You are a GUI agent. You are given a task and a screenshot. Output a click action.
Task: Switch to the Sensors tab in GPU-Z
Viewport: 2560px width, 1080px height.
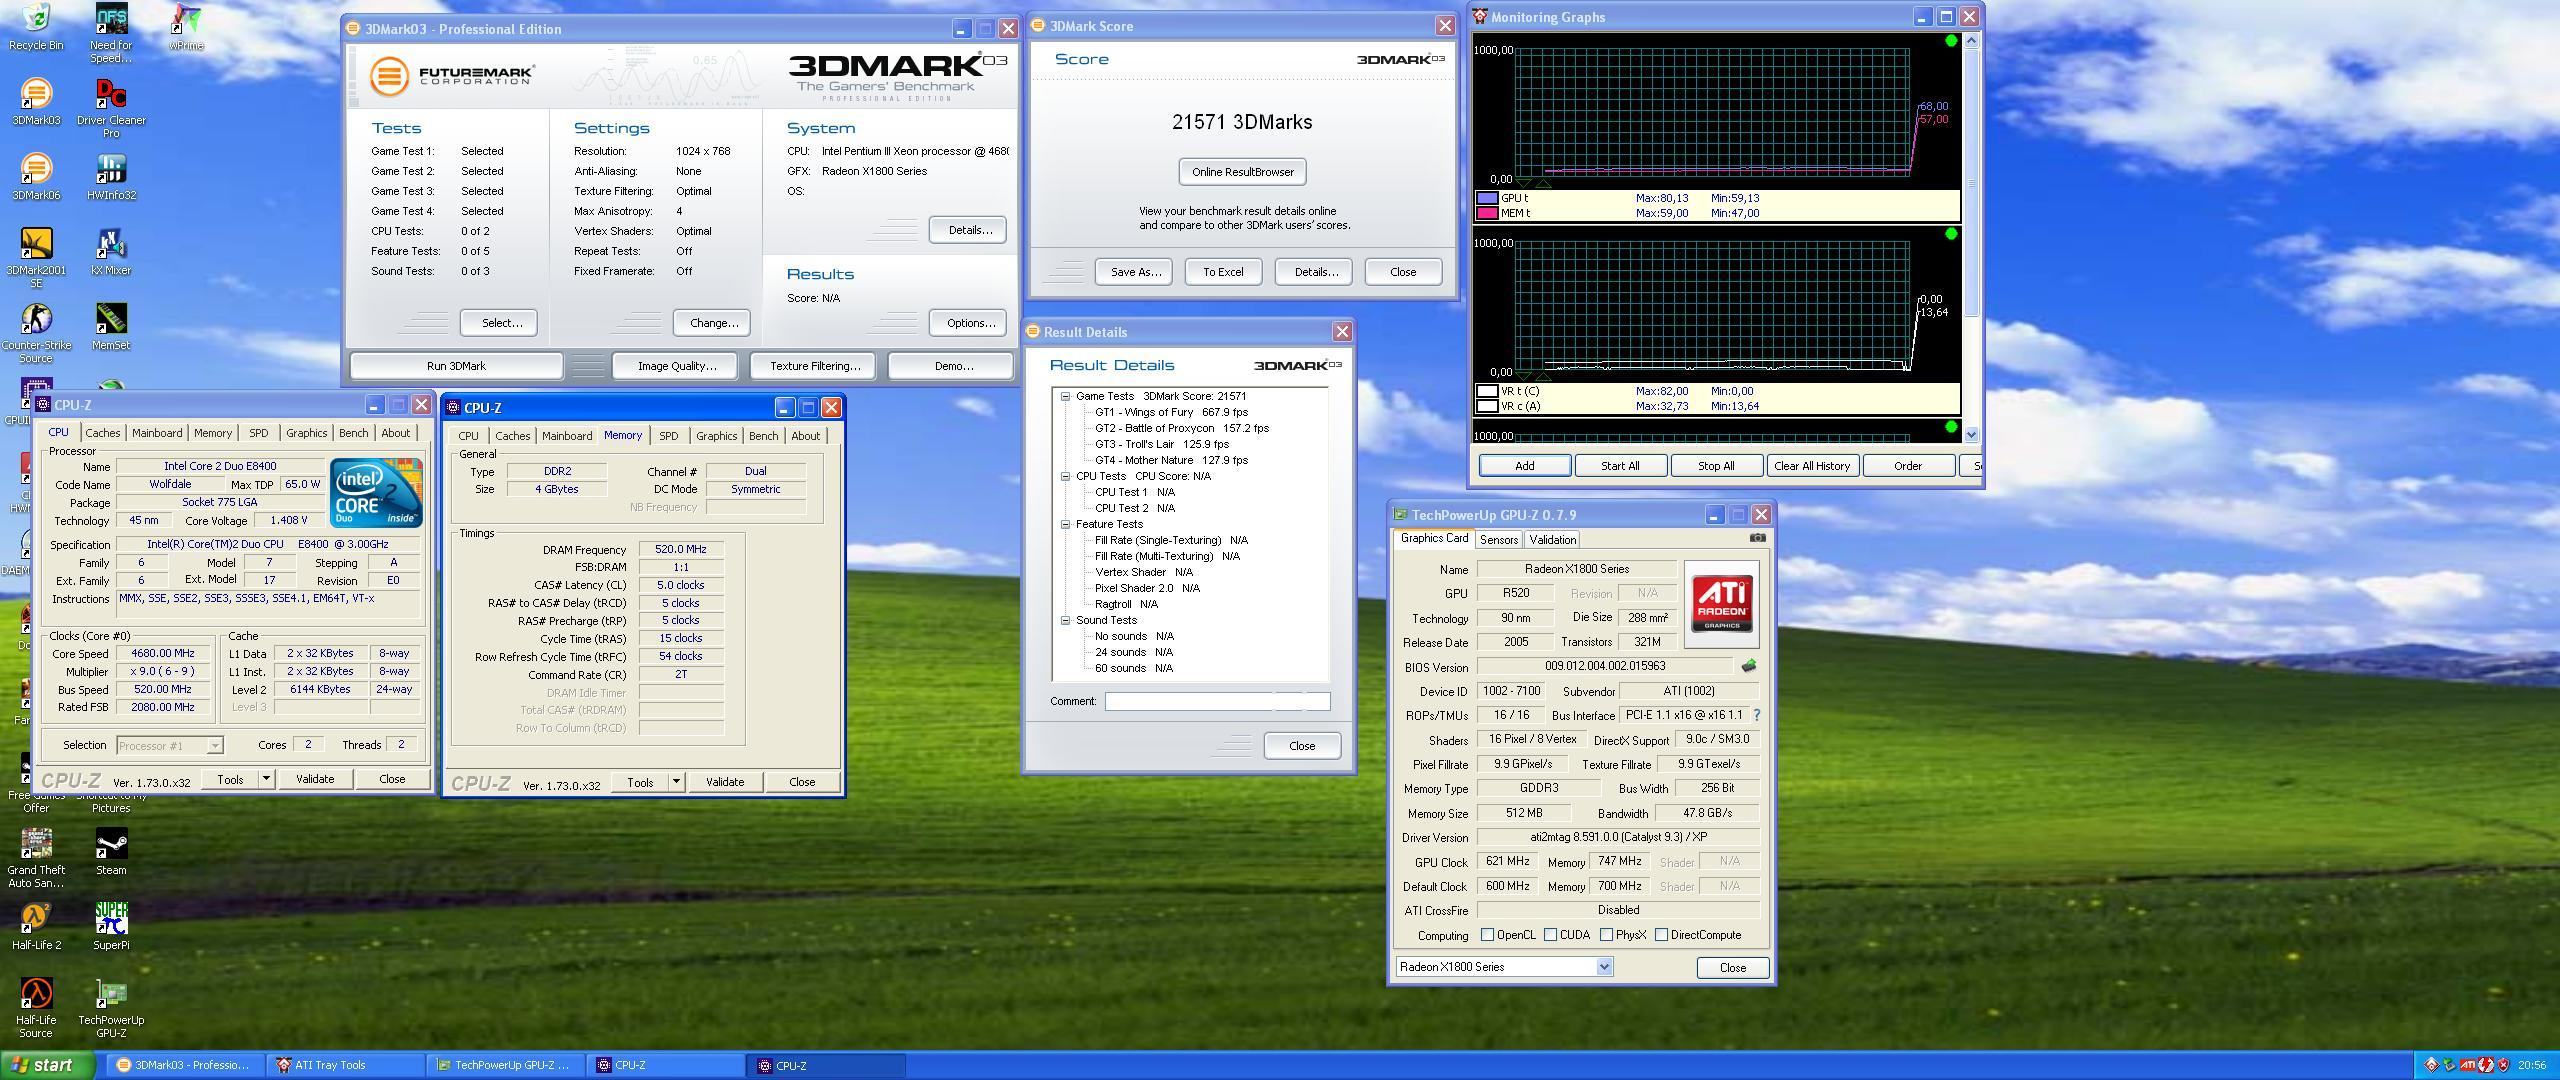tap(1498, 540)
